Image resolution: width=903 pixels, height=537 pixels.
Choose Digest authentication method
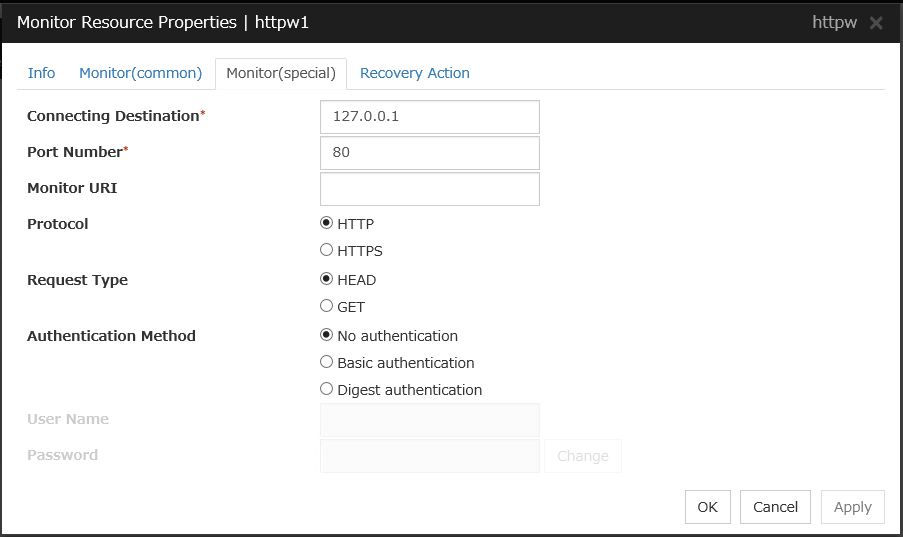(327, 390)
